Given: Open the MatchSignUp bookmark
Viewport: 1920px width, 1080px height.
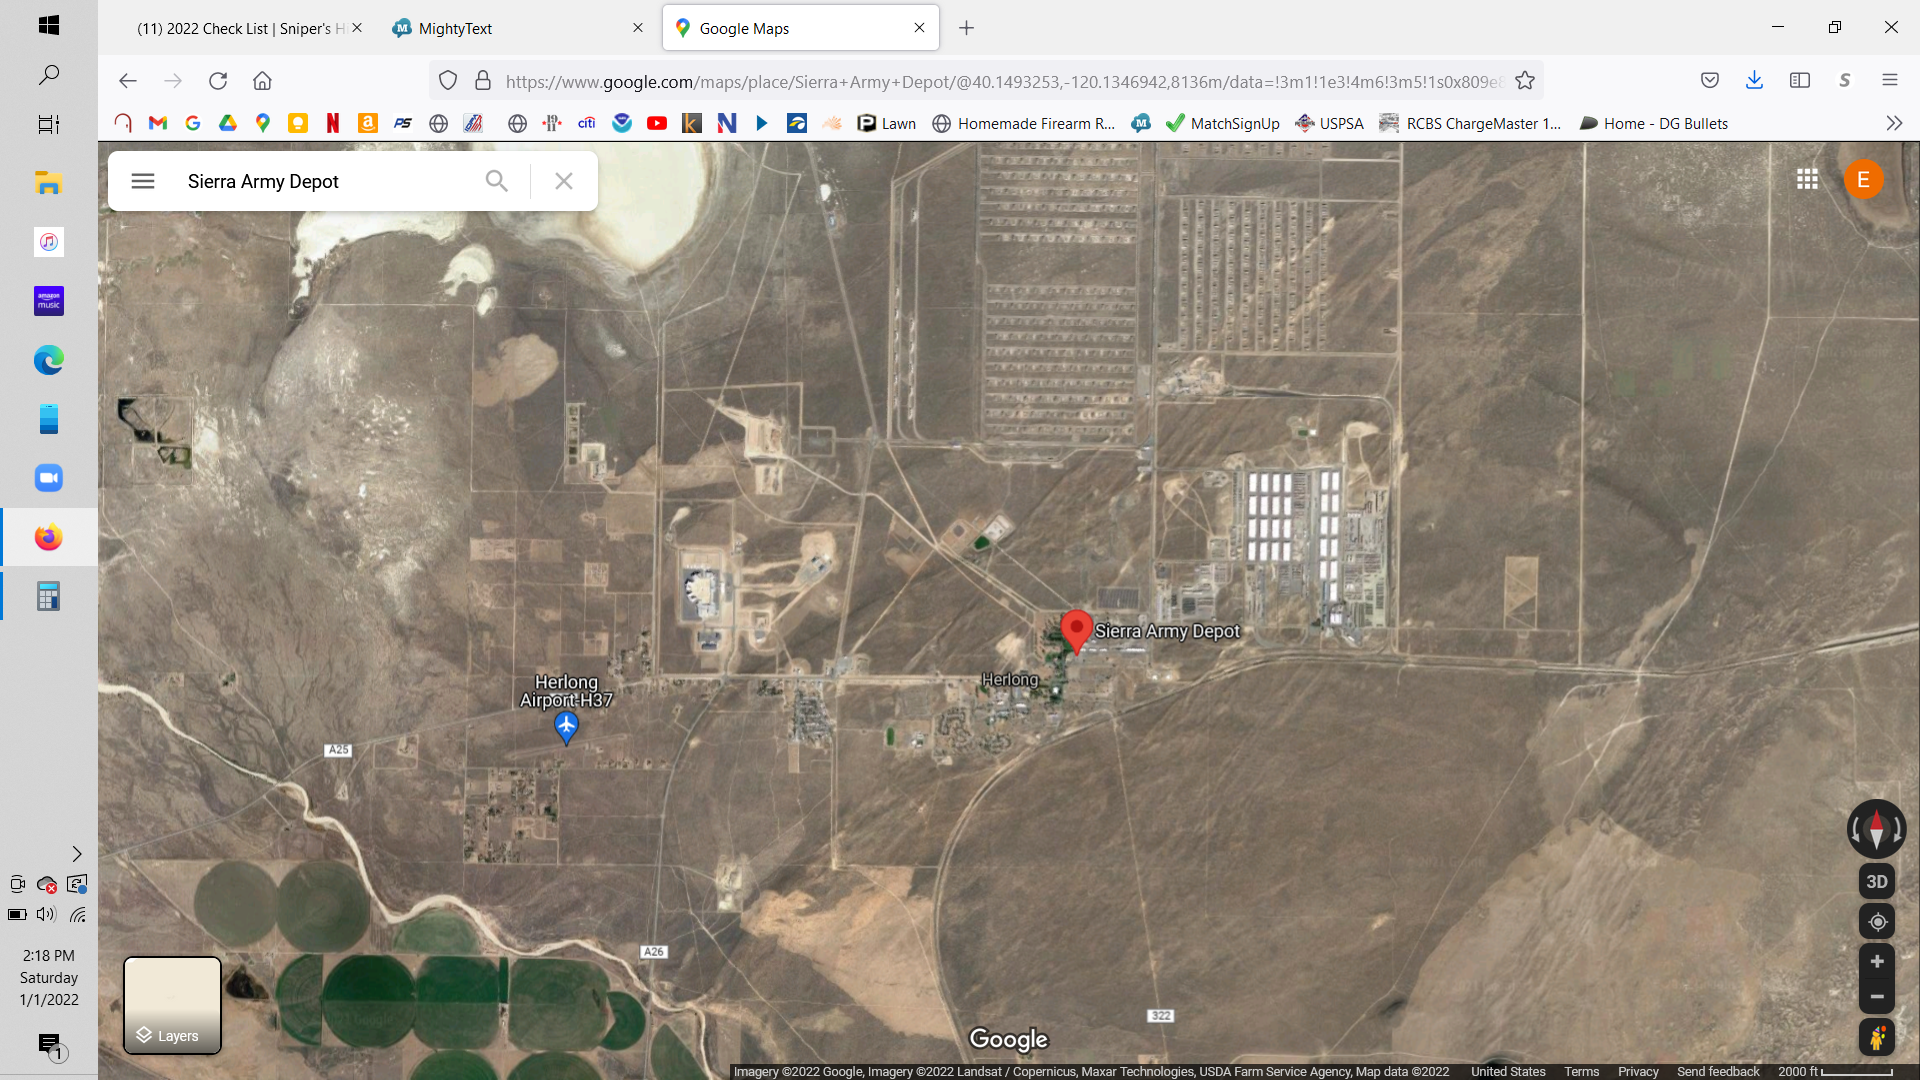Looking at the screenshot, I should tap(1223, 123).
